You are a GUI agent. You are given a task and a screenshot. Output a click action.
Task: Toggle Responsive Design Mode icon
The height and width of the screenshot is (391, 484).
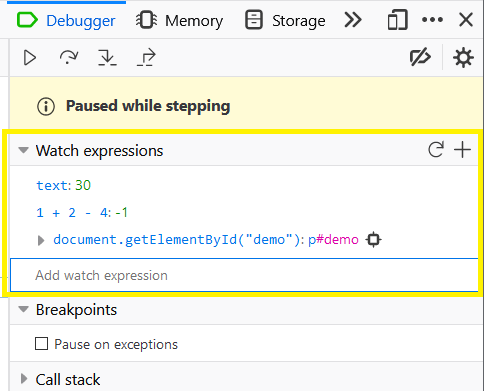pos(397,20)
